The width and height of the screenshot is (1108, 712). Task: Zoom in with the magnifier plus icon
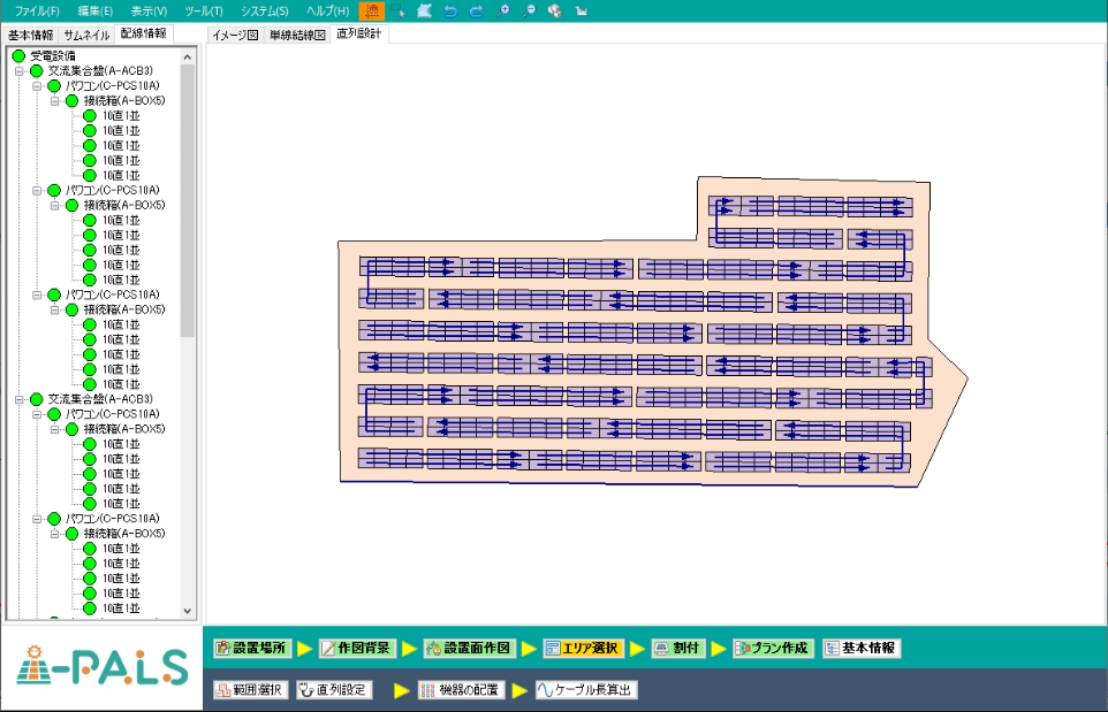point(503,11)
